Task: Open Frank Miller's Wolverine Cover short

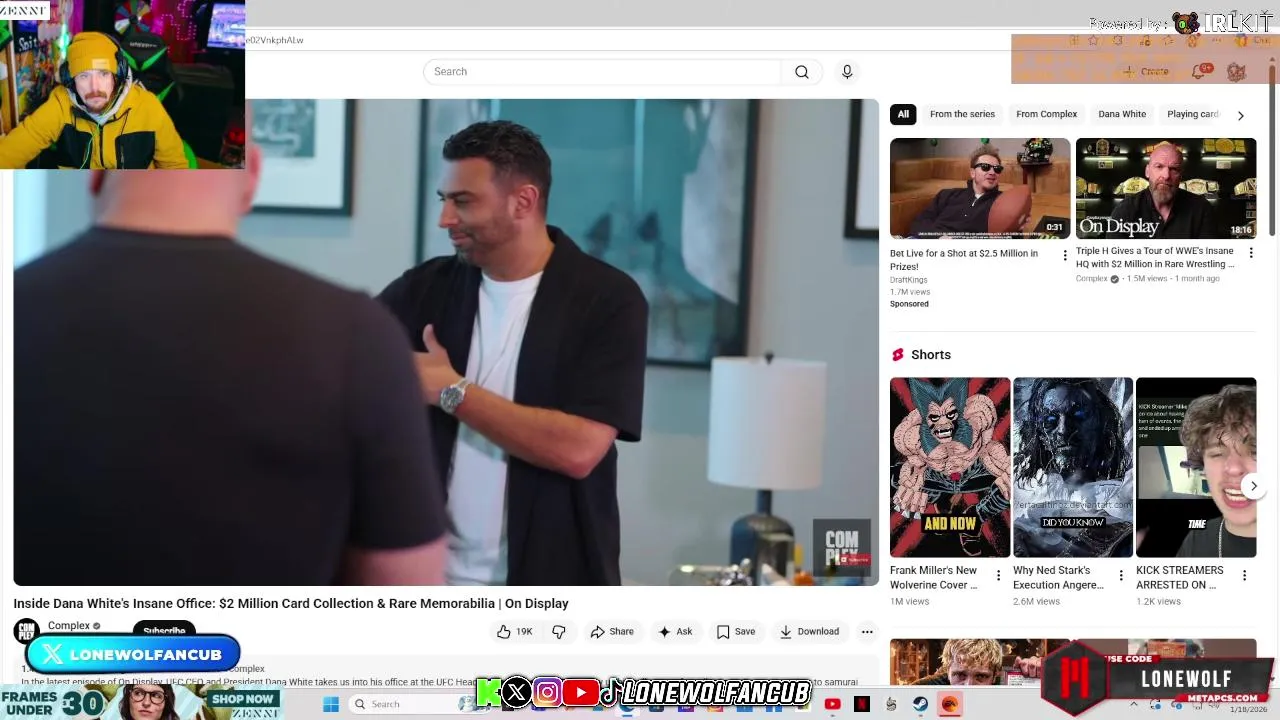Action: (950, 467)
